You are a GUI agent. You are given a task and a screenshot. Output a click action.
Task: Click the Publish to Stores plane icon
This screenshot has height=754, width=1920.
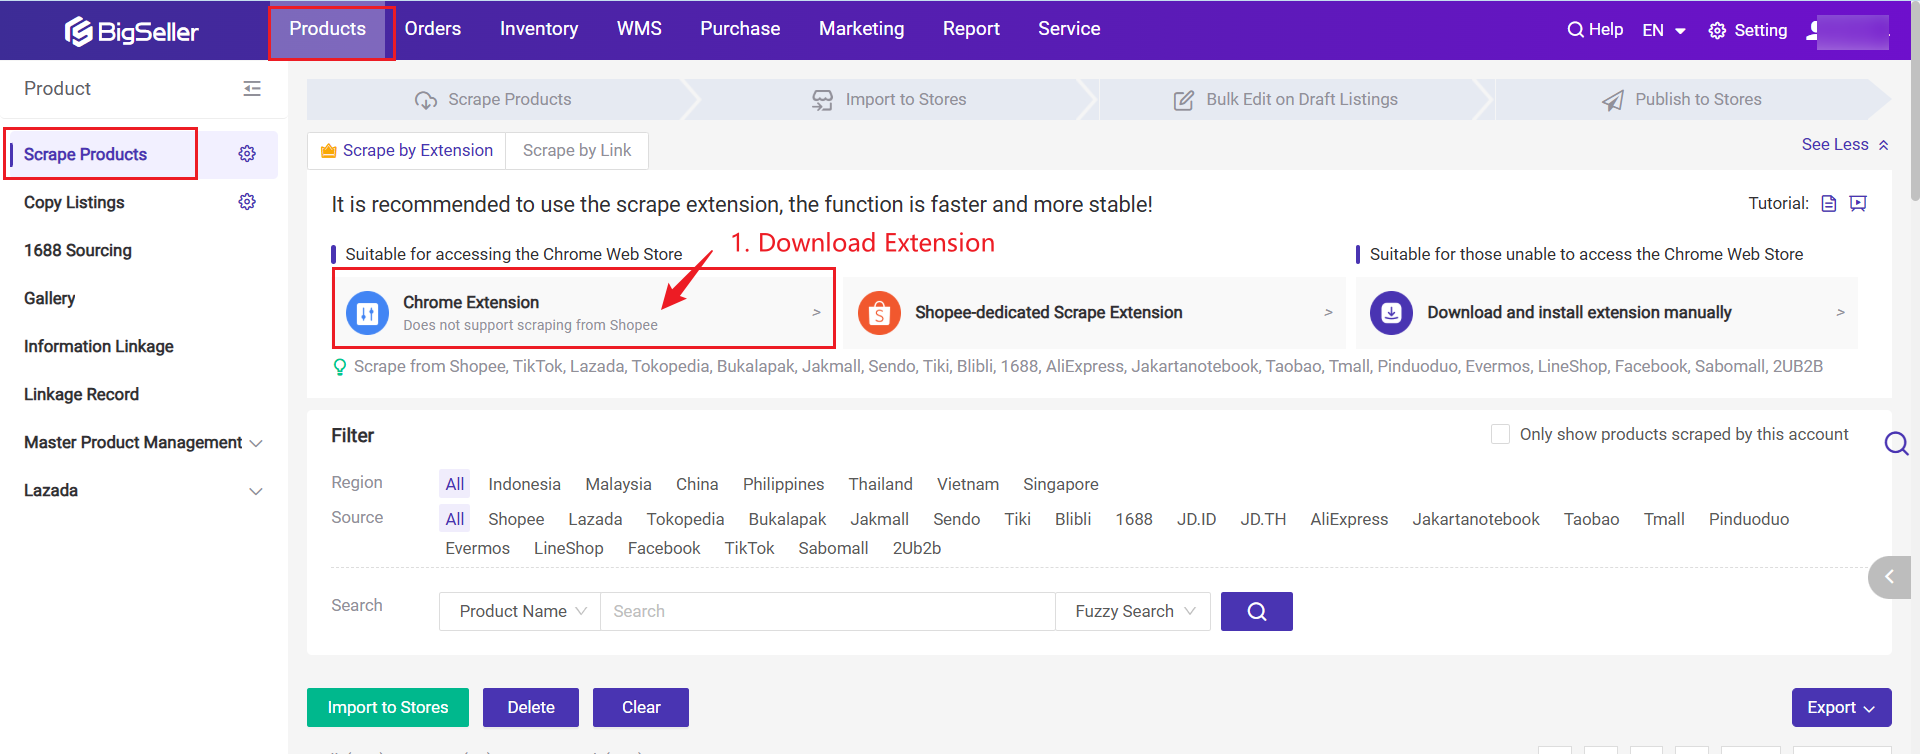tap(1613, 100)
